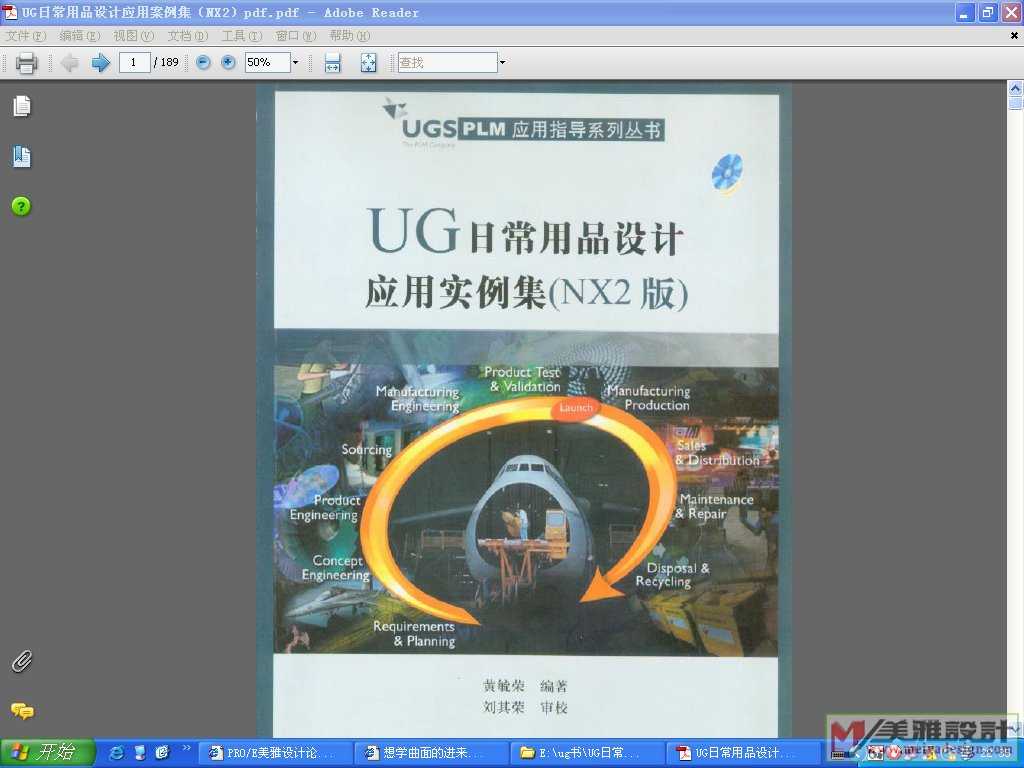Open the Bookmarks panel in sidebar
Viewport: 1024px width, 768px height.
point(22,156)
